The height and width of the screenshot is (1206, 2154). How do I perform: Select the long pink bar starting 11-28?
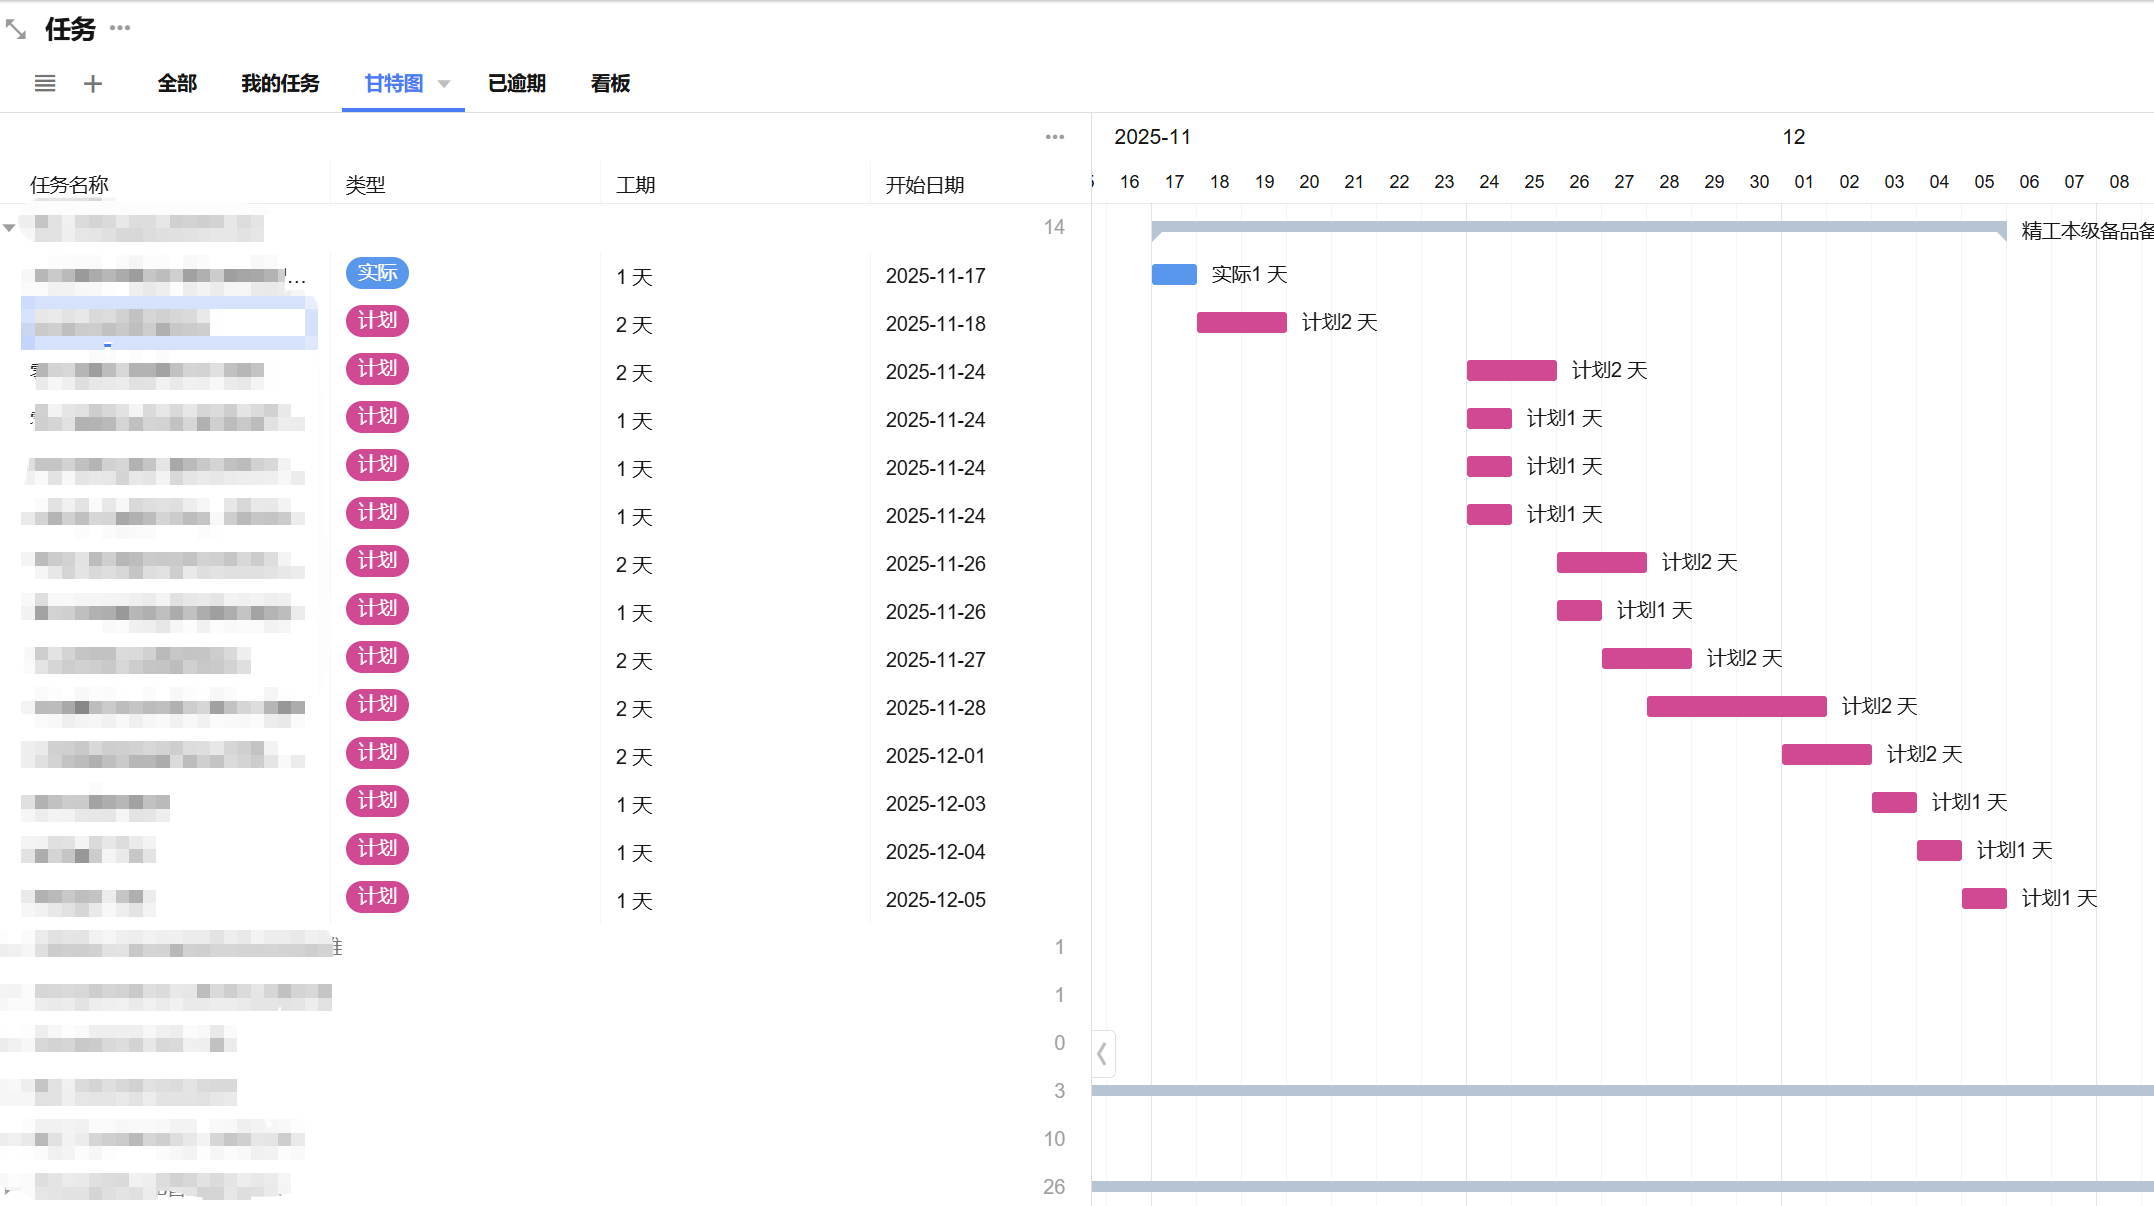pos(1736,707)
